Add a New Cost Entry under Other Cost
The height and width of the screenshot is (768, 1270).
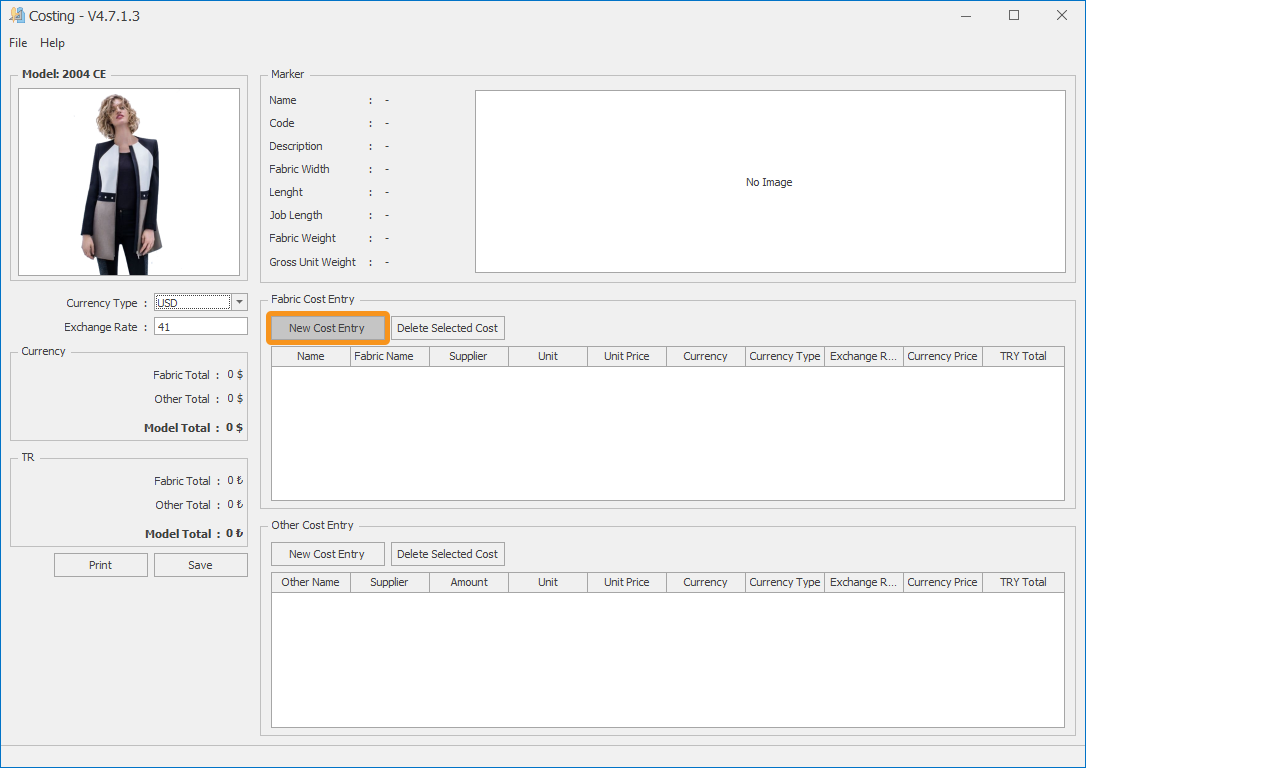pyautogui.click(x=327, y=554)
